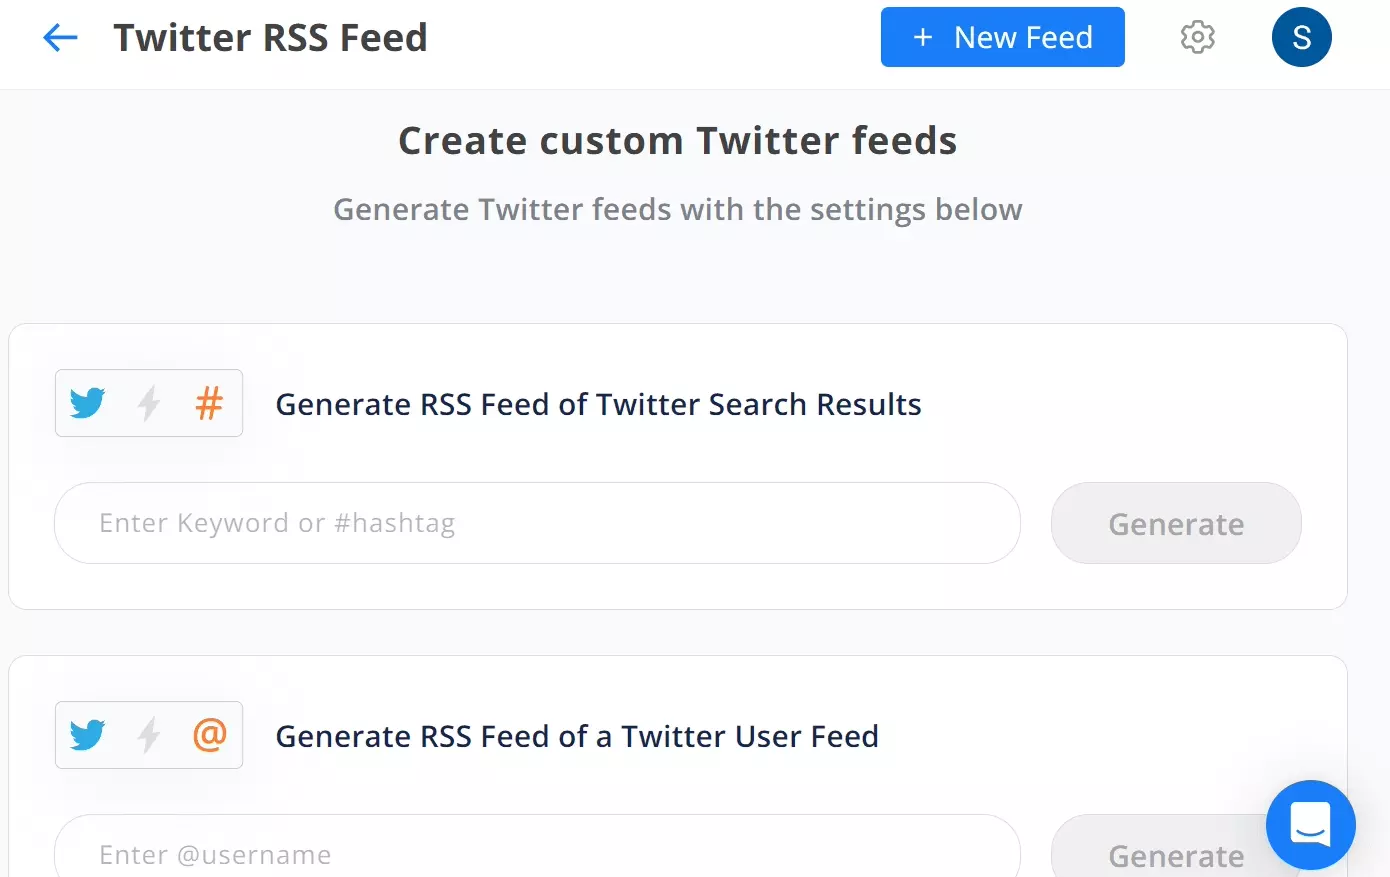Click the Create custom Twitter feeds heading
The image size is (1390, 877).
point(677,140)
